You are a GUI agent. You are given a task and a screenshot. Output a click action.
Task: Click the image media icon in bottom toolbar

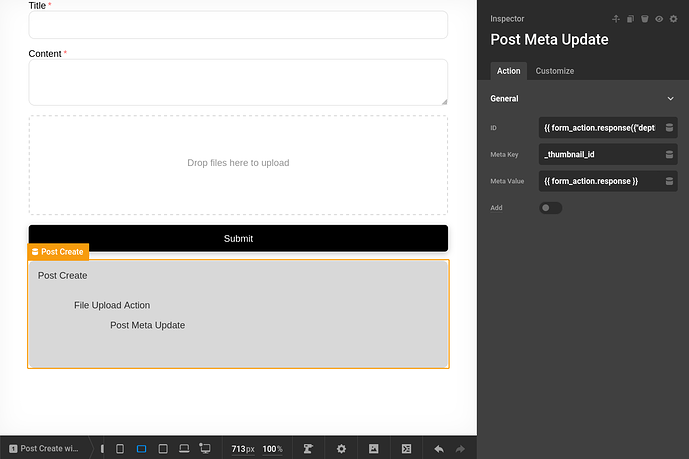pos(374,449)
